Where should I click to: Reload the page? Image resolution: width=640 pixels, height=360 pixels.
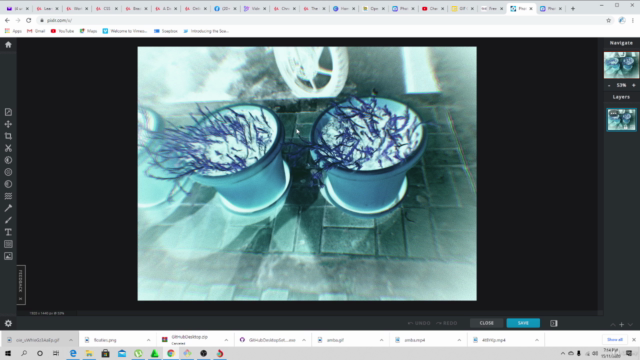click(x=29, y=20)
